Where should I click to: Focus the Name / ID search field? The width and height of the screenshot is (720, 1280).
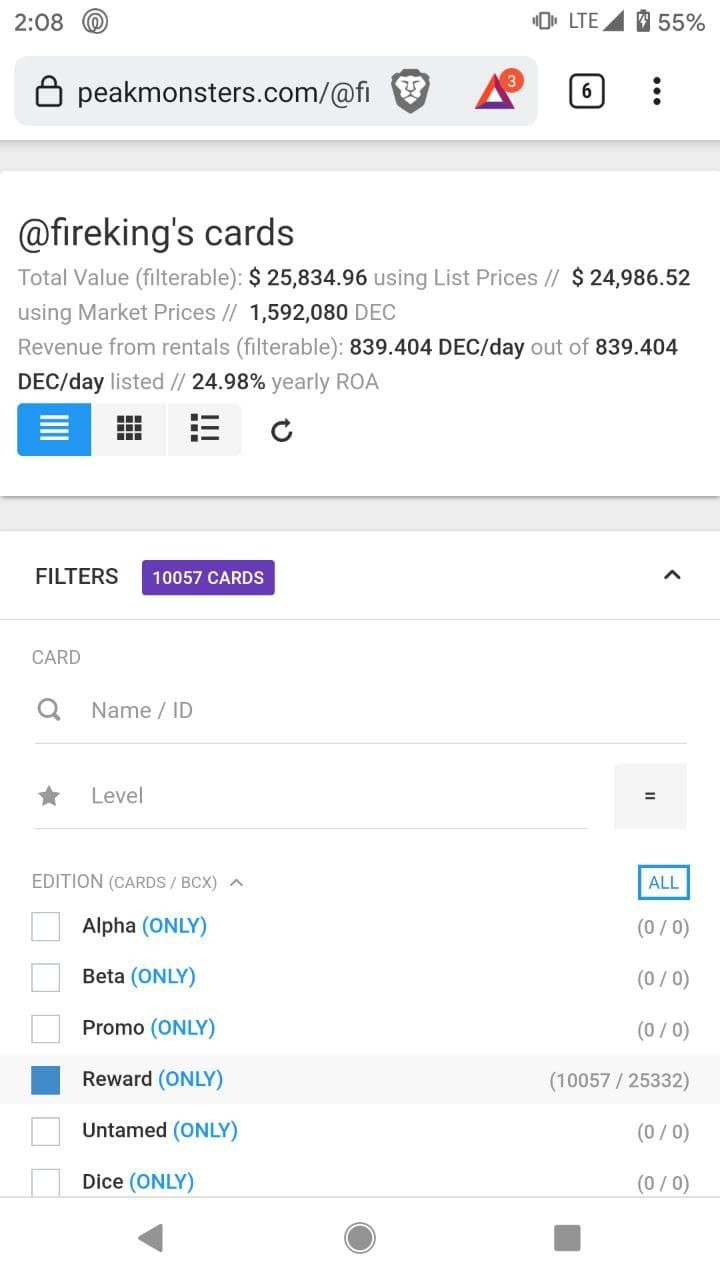[x=360, y=710]
